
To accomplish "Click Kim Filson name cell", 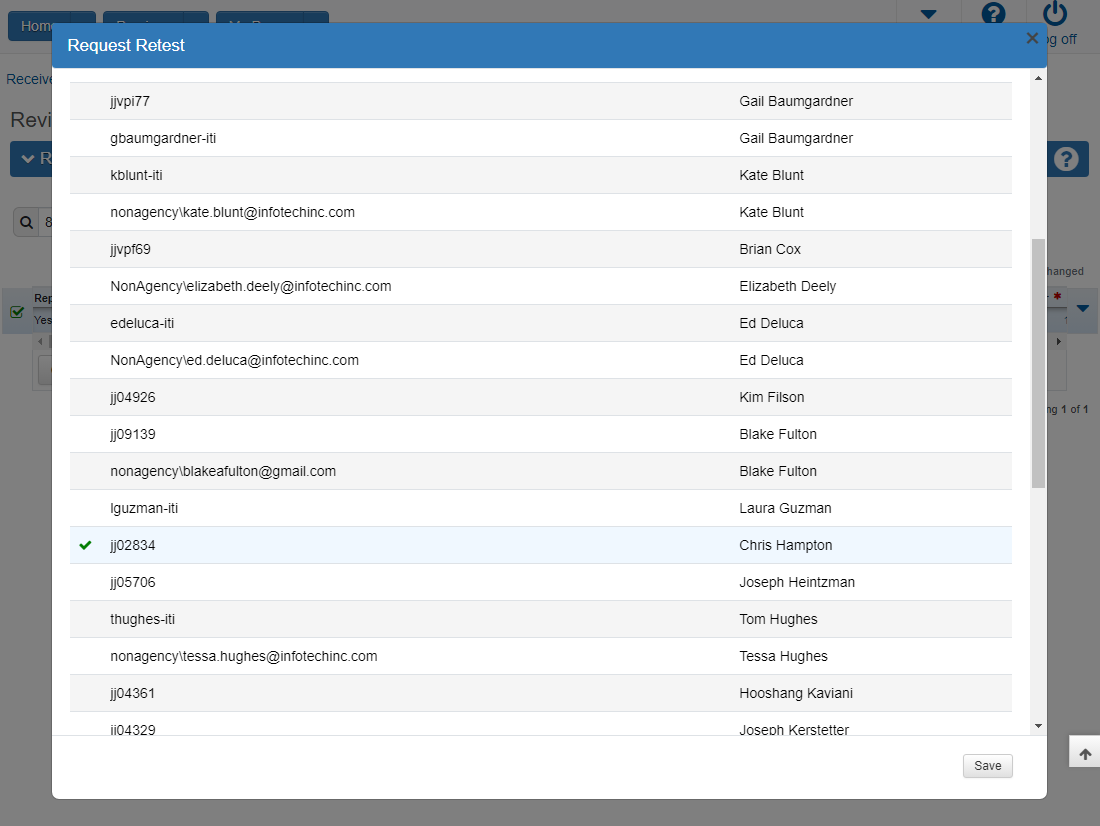I will click(x=772, y=397).
